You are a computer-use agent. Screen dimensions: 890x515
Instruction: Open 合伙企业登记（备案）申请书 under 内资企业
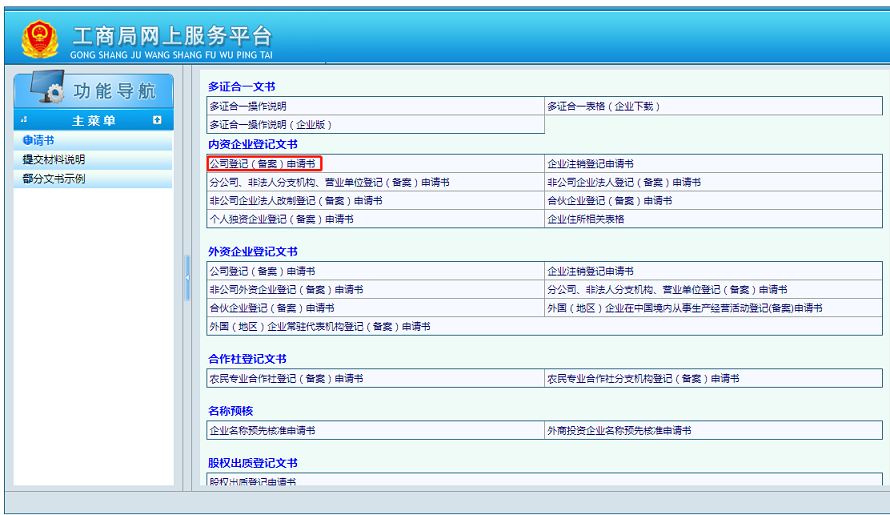pos(610,200)
